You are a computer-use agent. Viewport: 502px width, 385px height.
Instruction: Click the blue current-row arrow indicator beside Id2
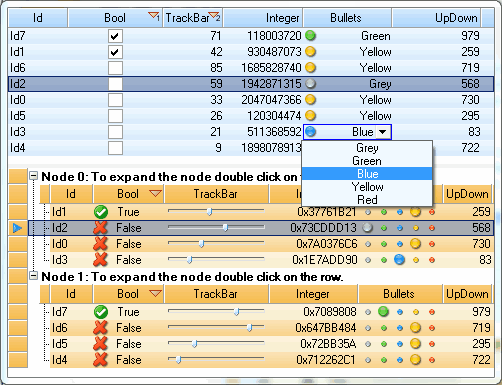(17, 228)
